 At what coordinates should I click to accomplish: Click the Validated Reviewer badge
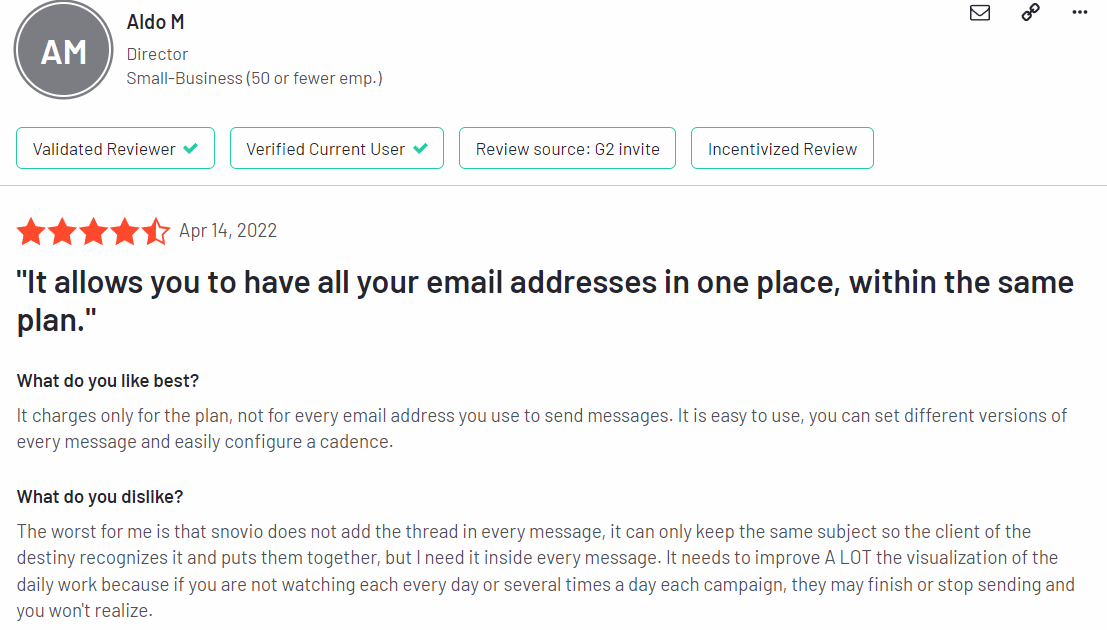point(115,148)
